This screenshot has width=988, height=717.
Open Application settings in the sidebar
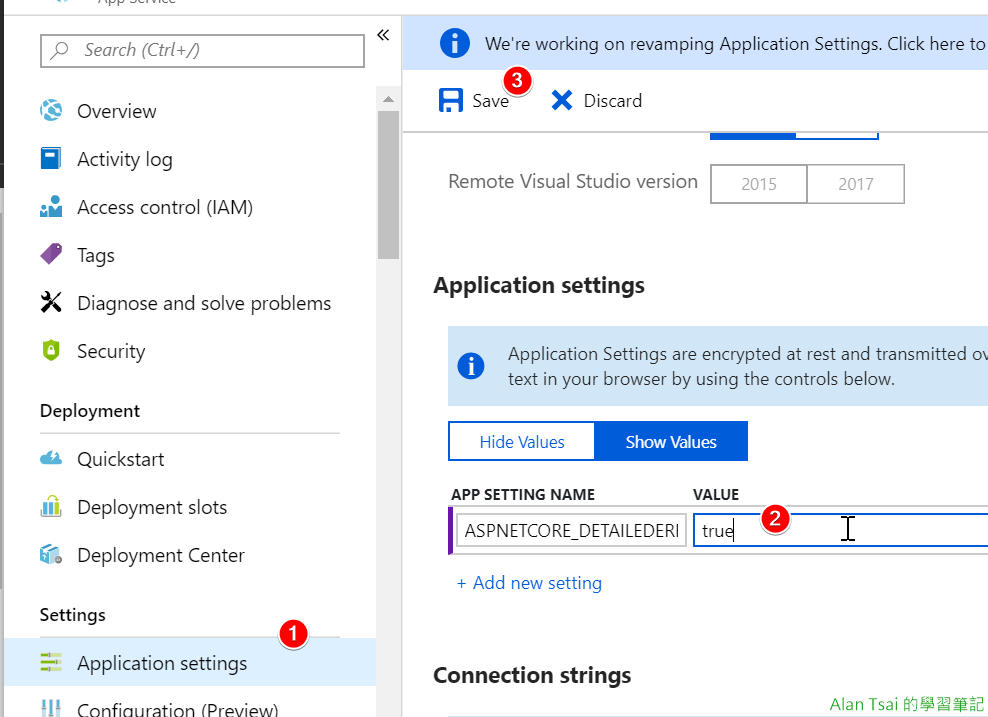162,663
